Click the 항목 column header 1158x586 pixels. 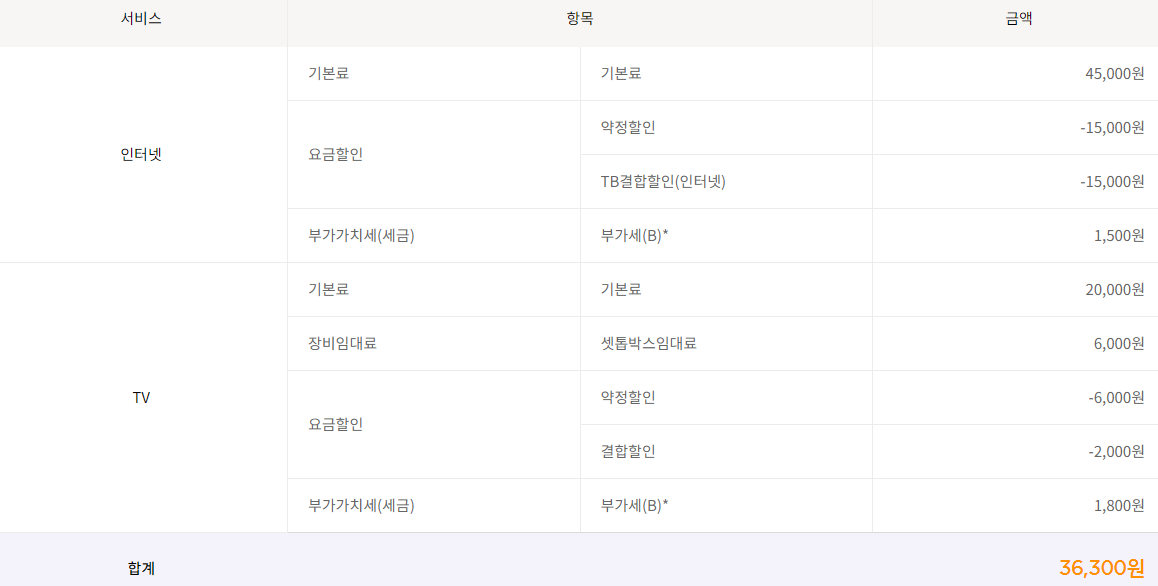point(579,19)
